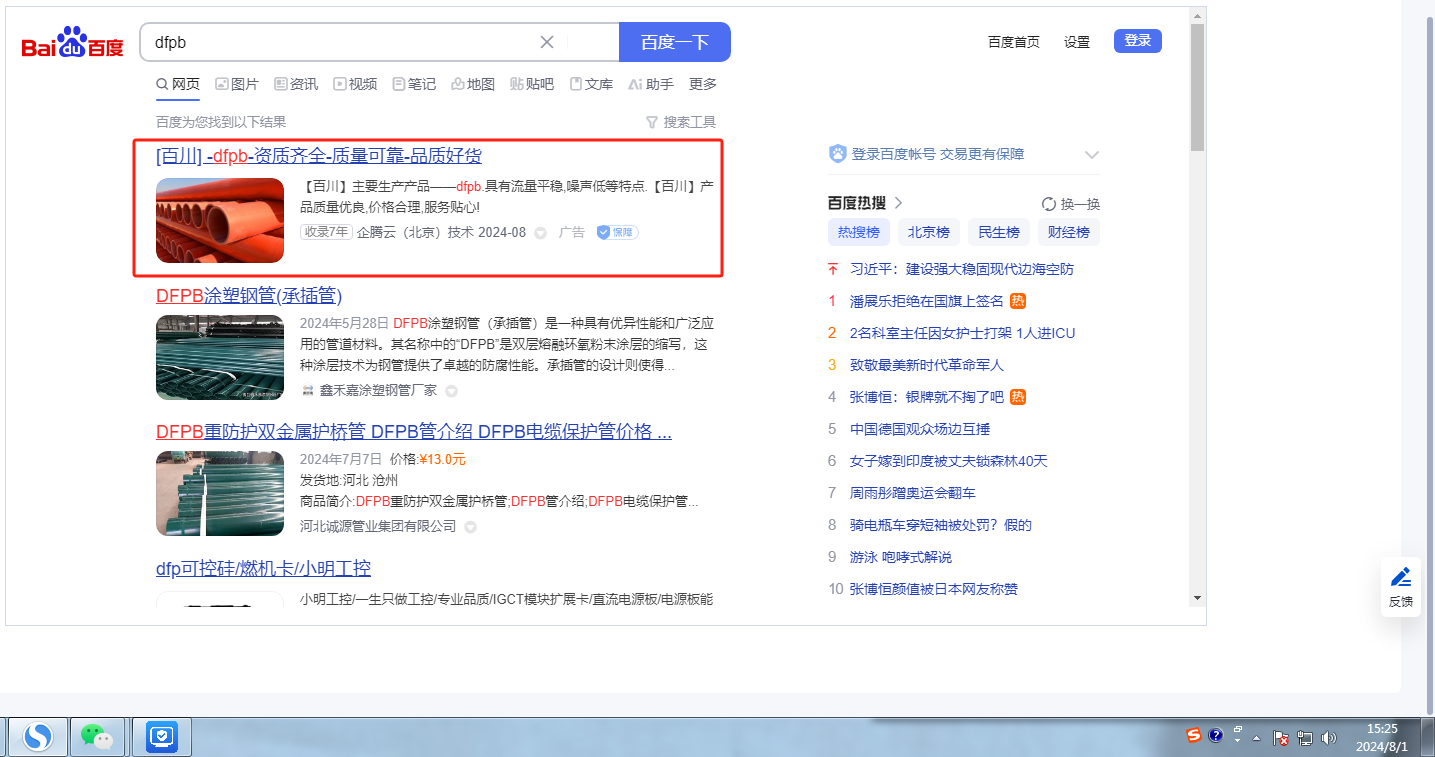Expand the 登录百度帐号 panel chevron

[1091, 155]
